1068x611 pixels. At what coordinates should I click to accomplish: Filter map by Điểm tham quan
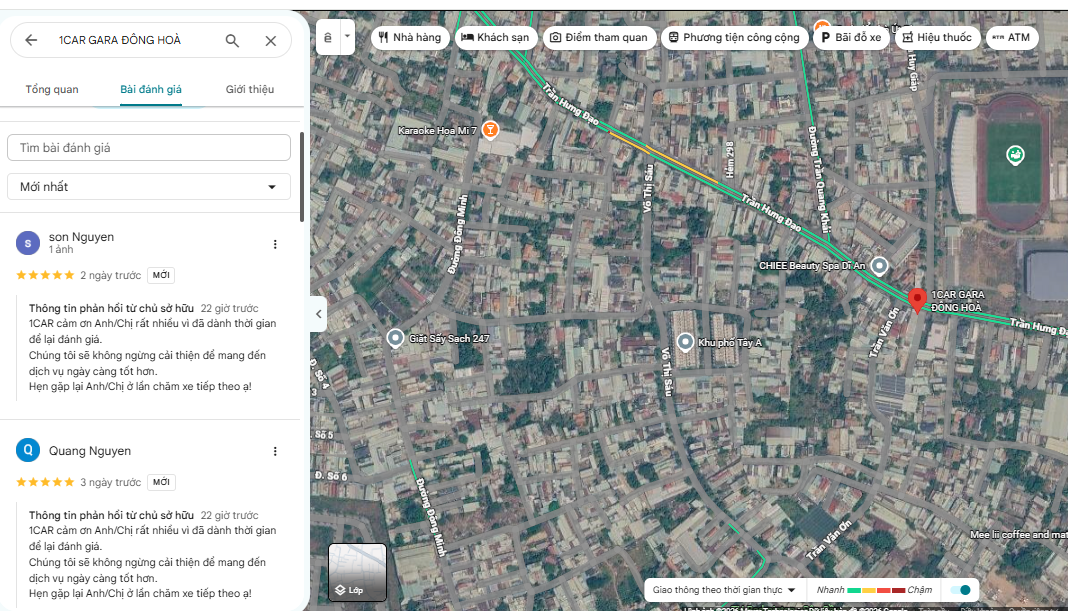click(599, 37)
